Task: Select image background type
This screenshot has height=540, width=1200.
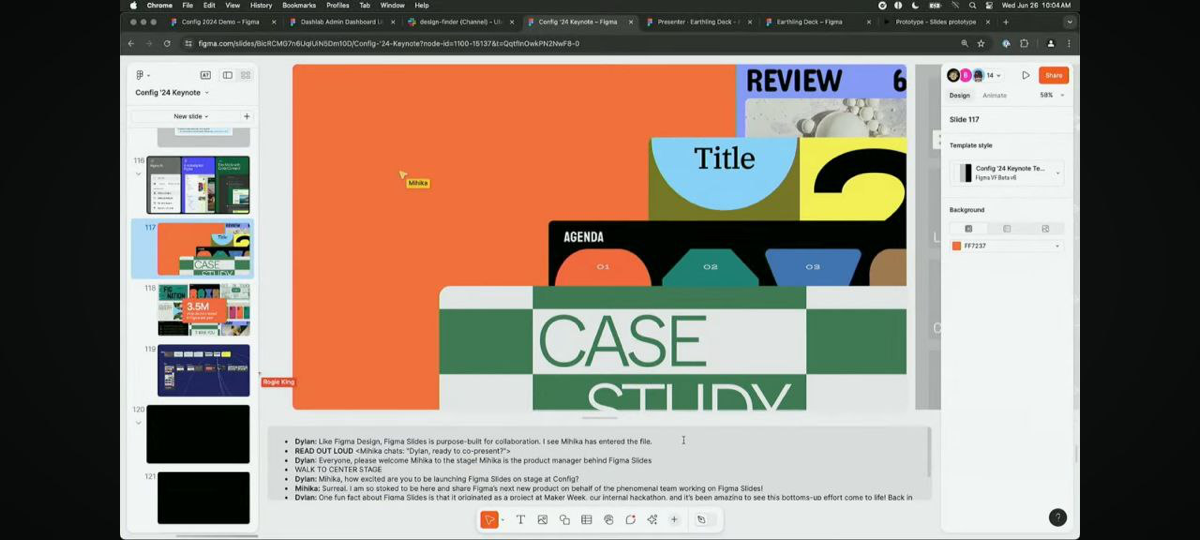Action: [1045, 229]
